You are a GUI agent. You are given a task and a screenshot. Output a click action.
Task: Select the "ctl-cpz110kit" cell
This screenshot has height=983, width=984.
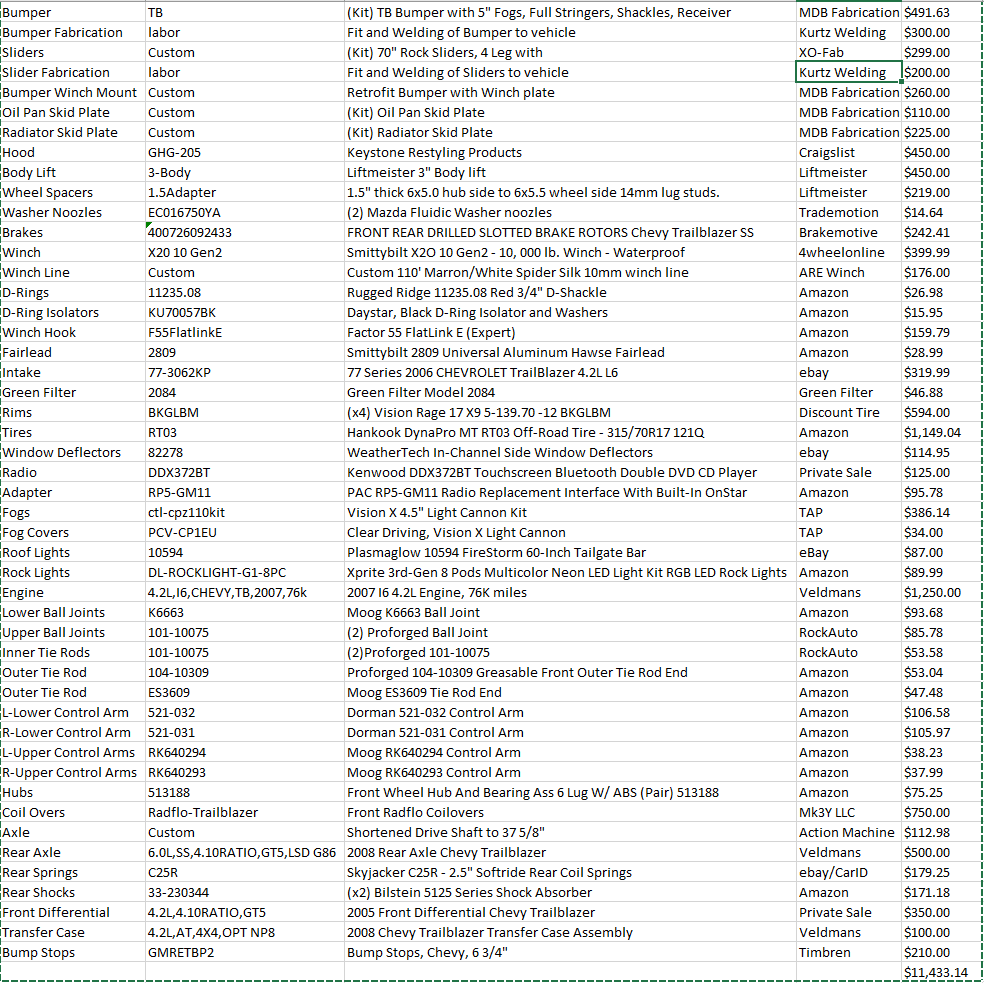245,512
